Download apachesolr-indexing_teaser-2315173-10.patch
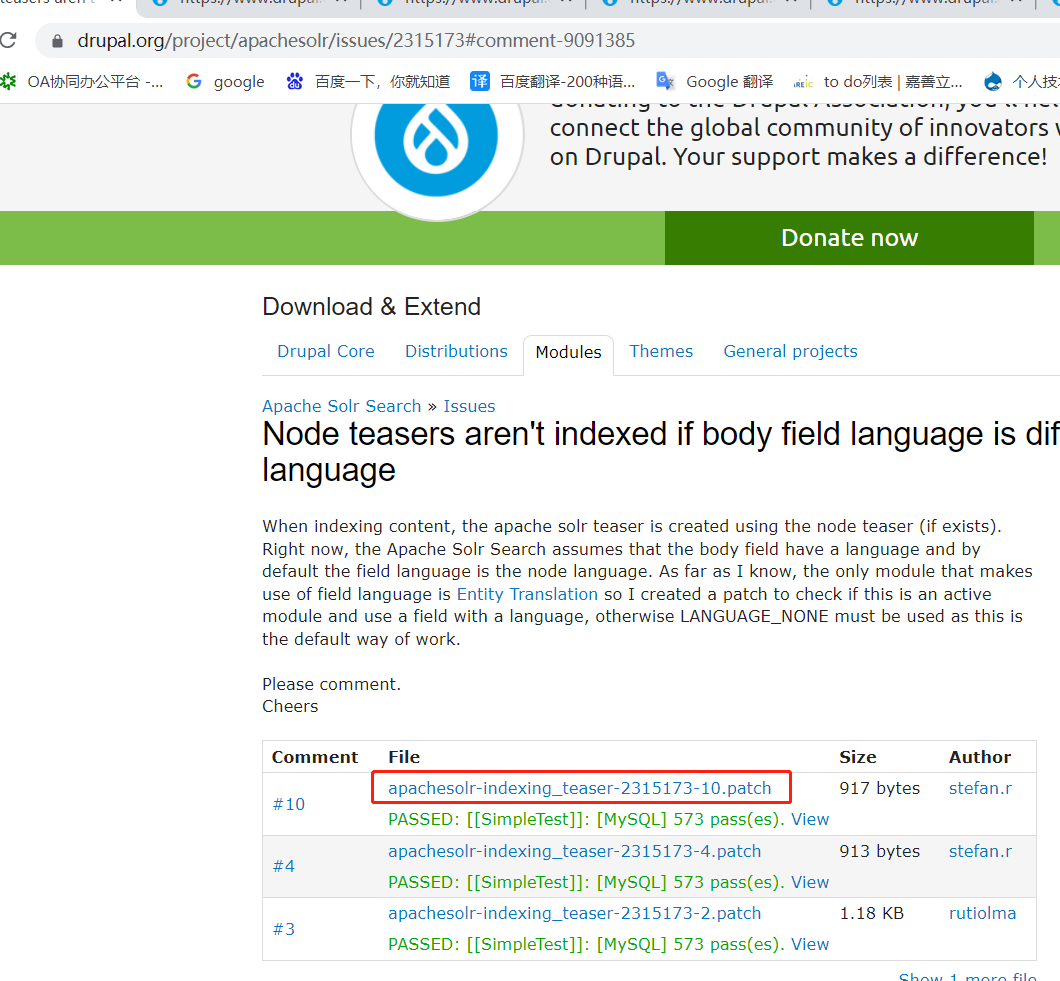1060x981 pixels. coord(580,788)
